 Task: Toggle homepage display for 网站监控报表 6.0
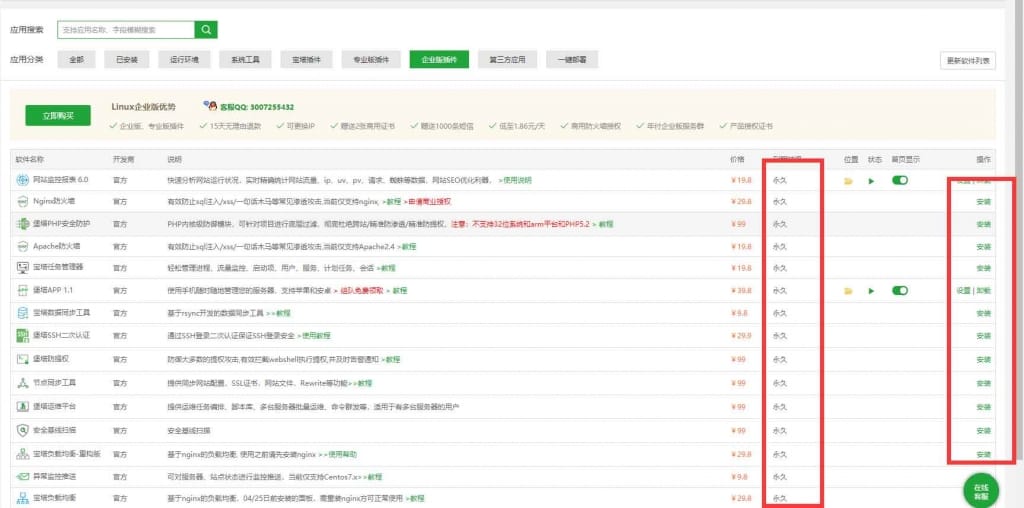click(900, 181)
